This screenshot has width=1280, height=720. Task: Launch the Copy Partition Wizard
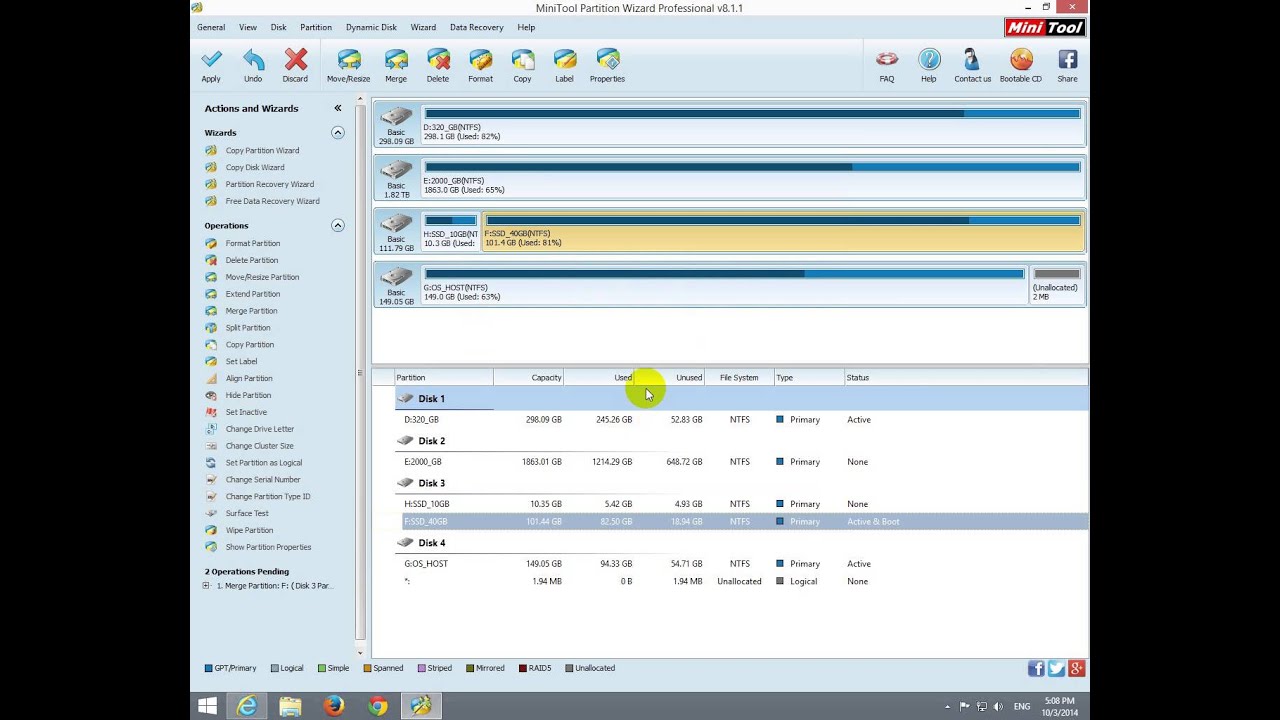click(262, 150)
